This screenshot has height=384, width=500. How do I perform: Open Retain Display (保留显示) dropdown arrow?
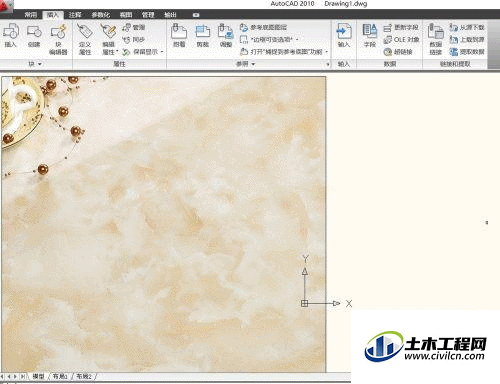(162, 52)
